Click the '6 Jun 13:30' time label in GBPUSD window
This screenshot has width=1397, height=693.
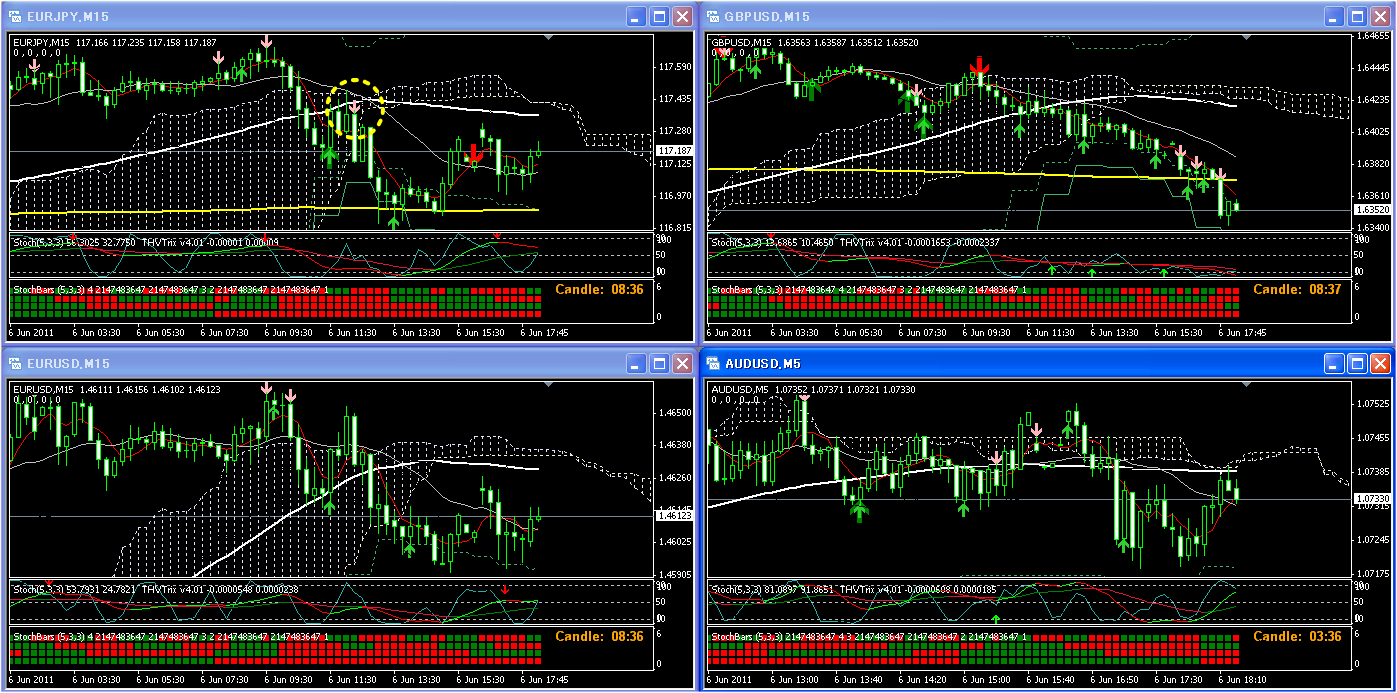(1115, 332)
